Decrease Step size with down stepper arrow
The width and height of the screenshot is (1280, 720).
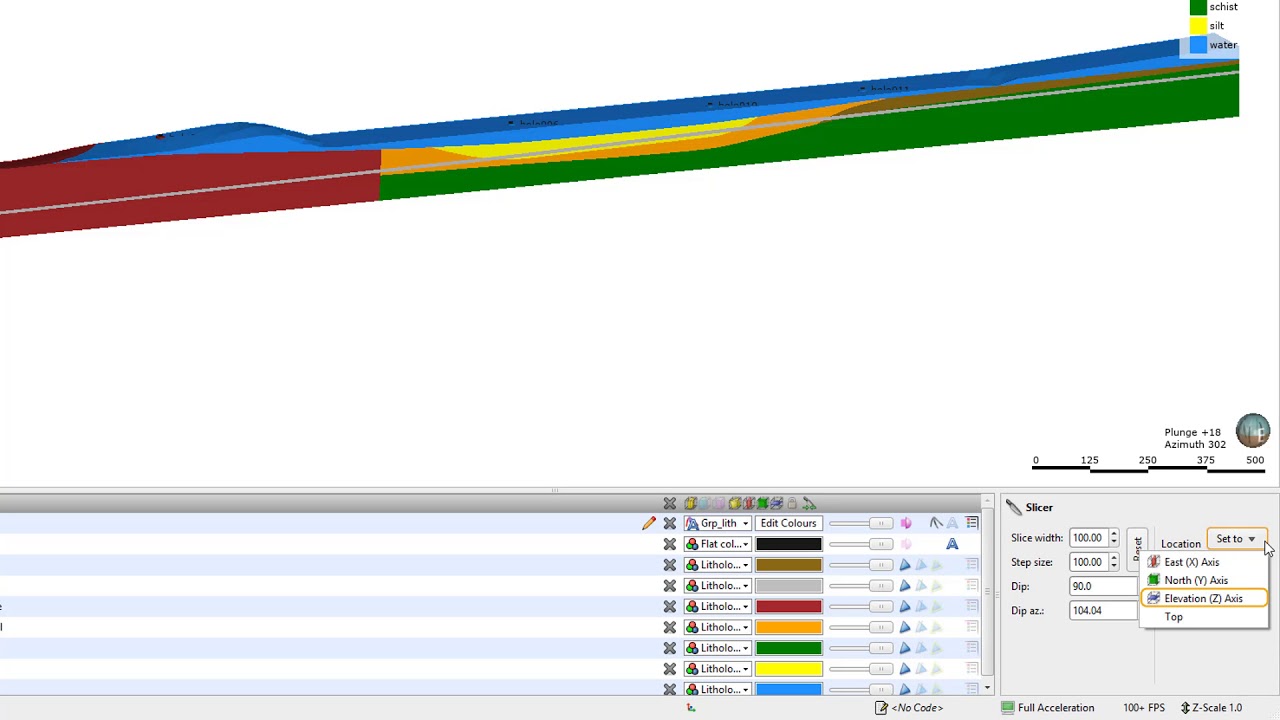pos(1114,567)
